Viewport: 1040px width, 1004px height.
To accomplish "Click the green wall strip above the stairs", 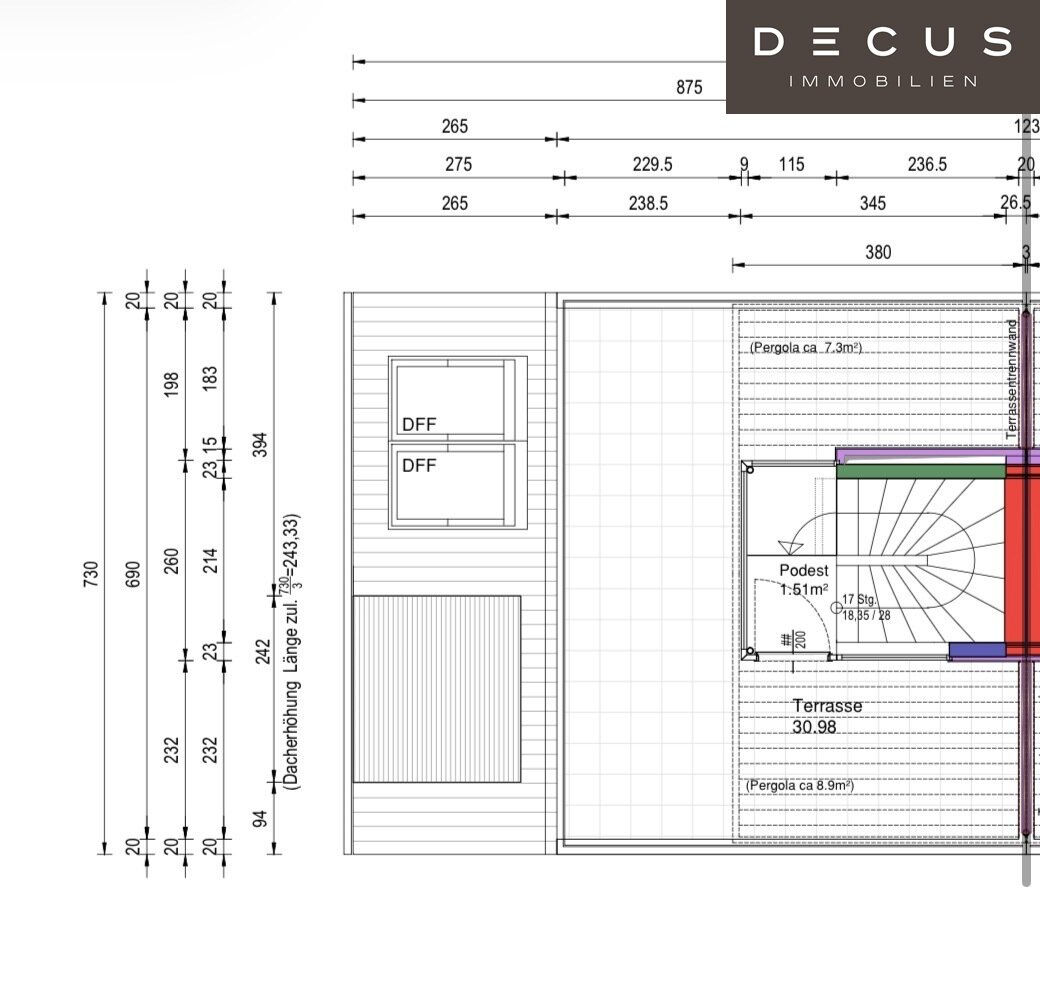I will [920, 471].
